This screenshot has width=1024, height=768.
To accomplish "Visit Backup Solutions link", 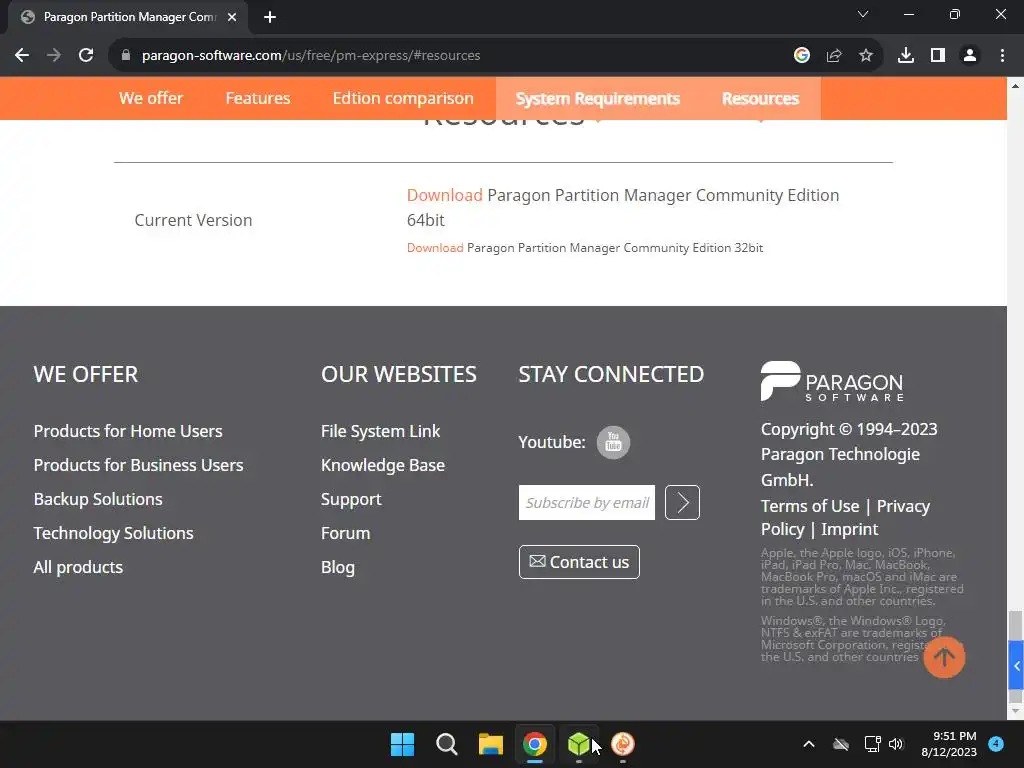I will 98,499.
